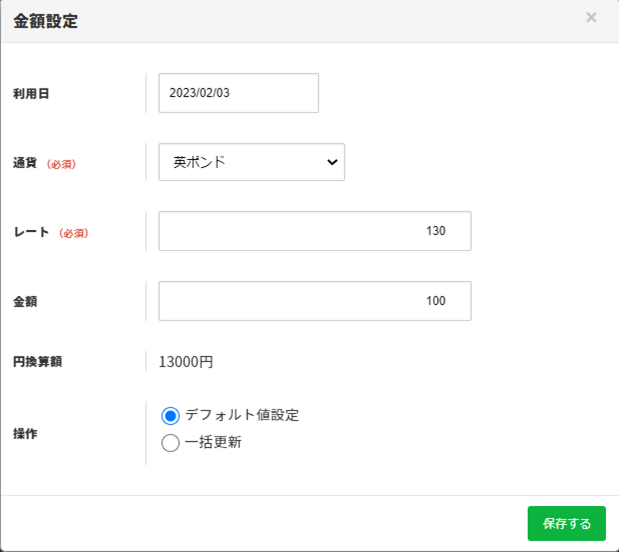Focus the 金額 input containing 100

tap(314, 301)
